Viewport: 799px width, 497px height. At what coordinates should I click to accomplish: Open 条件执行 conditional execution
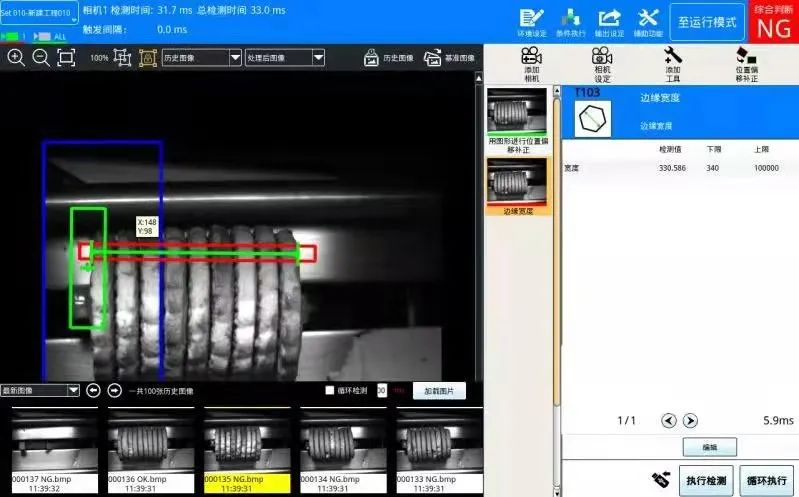tap(570, 23)
